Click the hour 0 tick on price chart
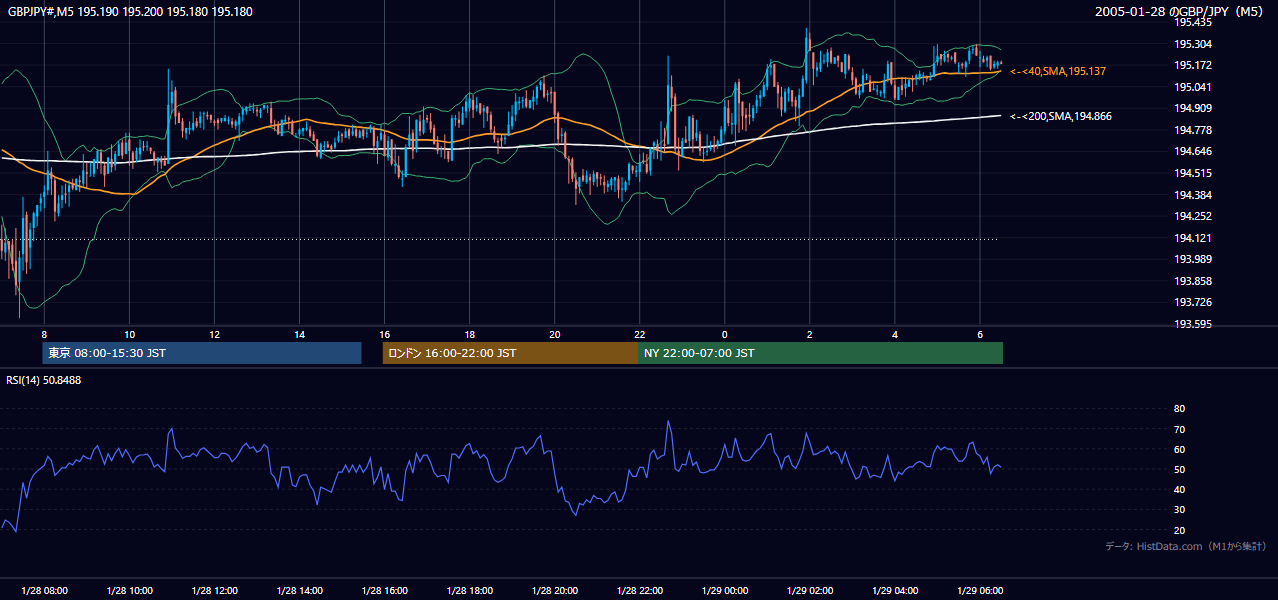Viewport: 1278px width, 600px height. pos(725,334)
